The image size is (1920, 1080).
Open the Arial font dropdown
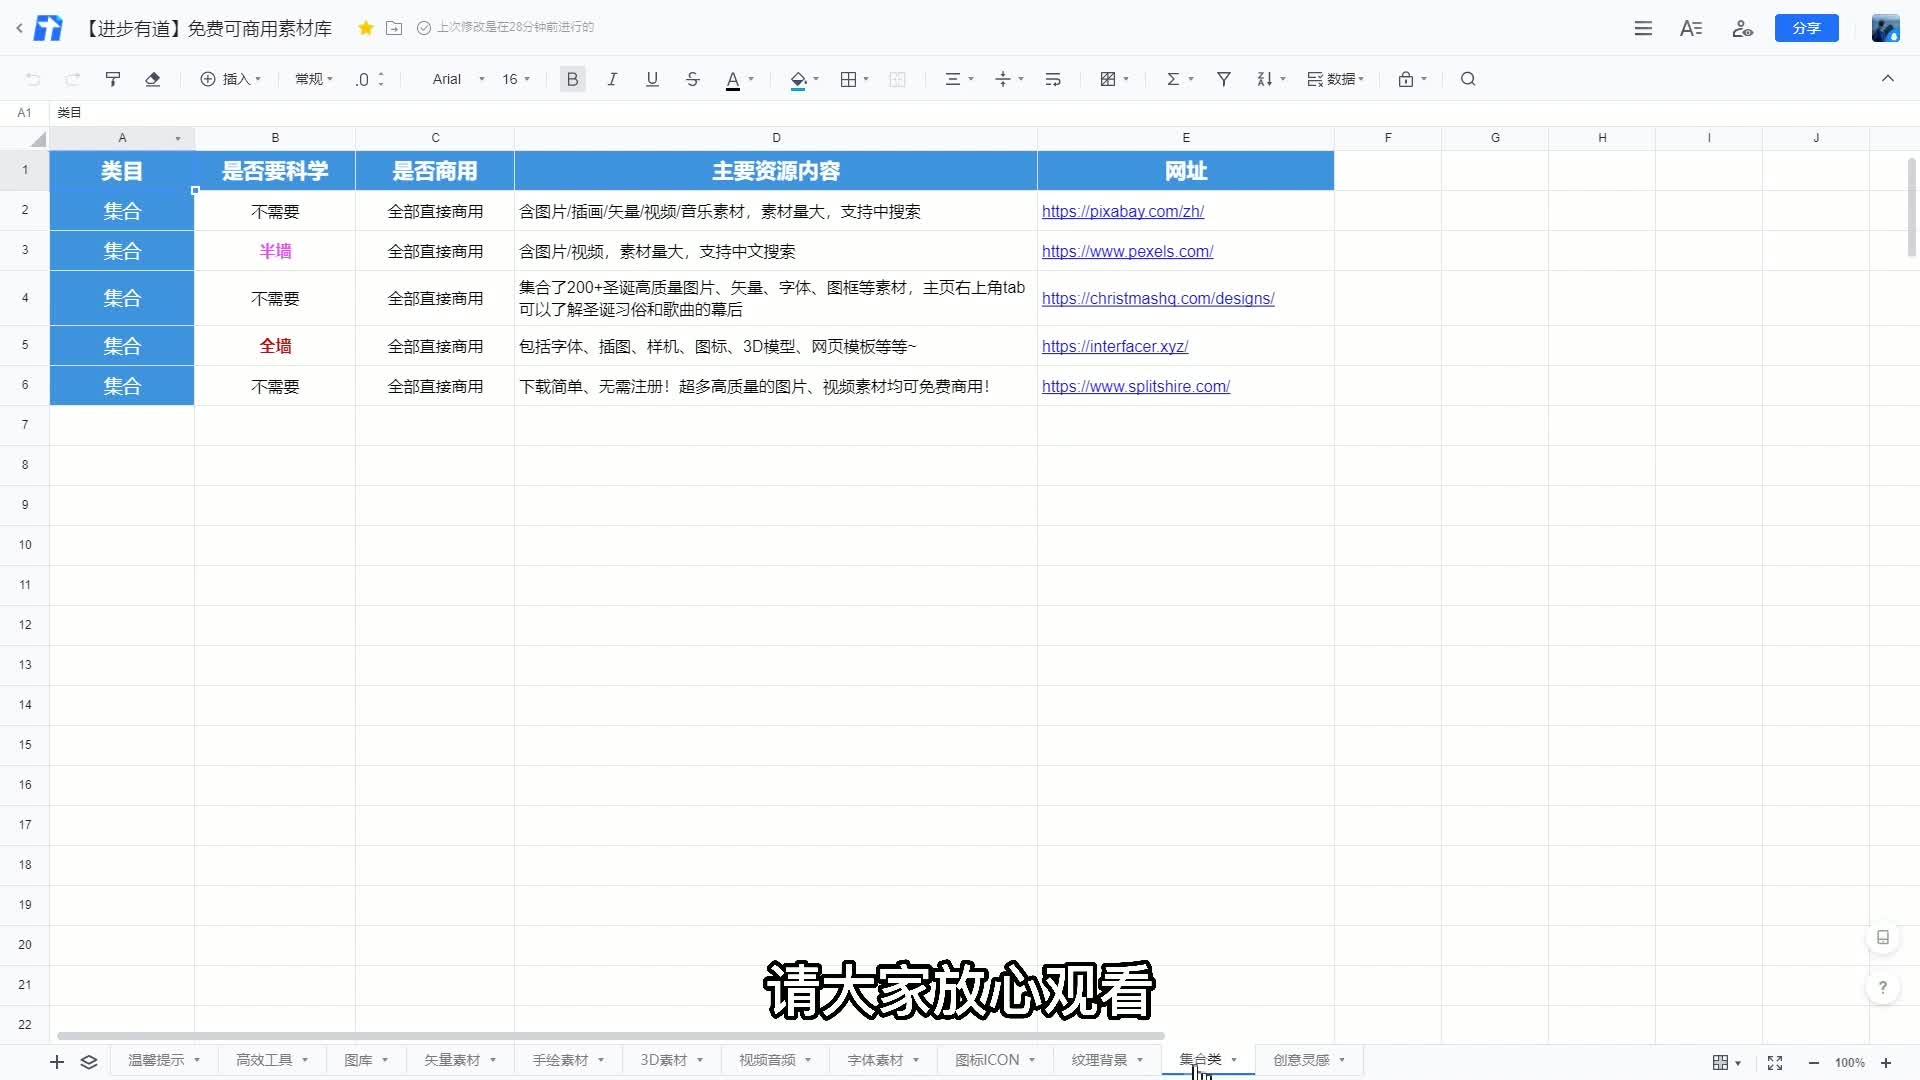[458, 79]
